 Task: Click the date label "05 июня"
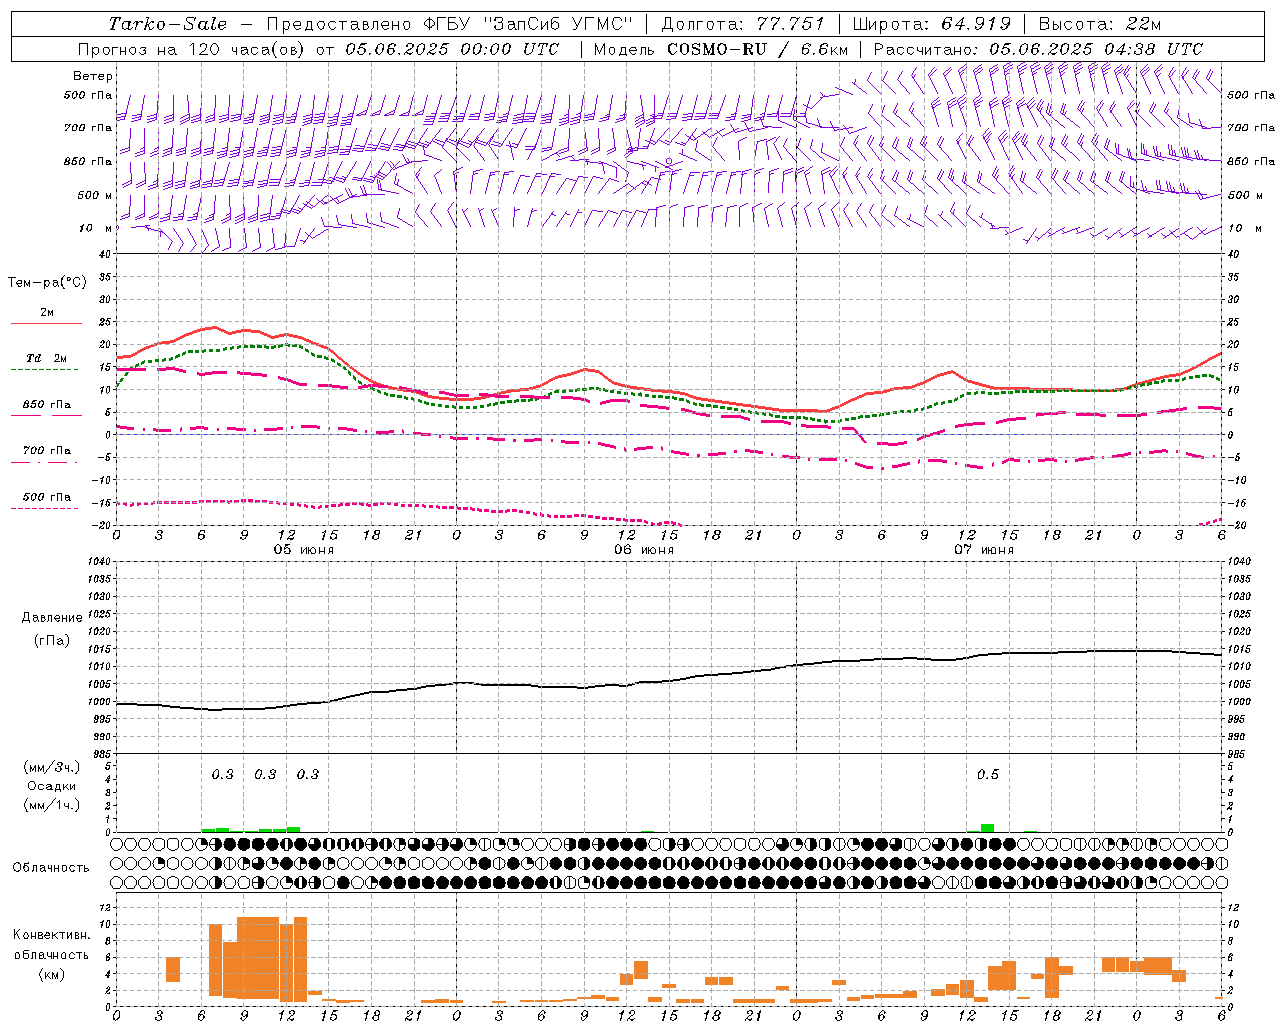pyautogui.click(x=305, y=550)
